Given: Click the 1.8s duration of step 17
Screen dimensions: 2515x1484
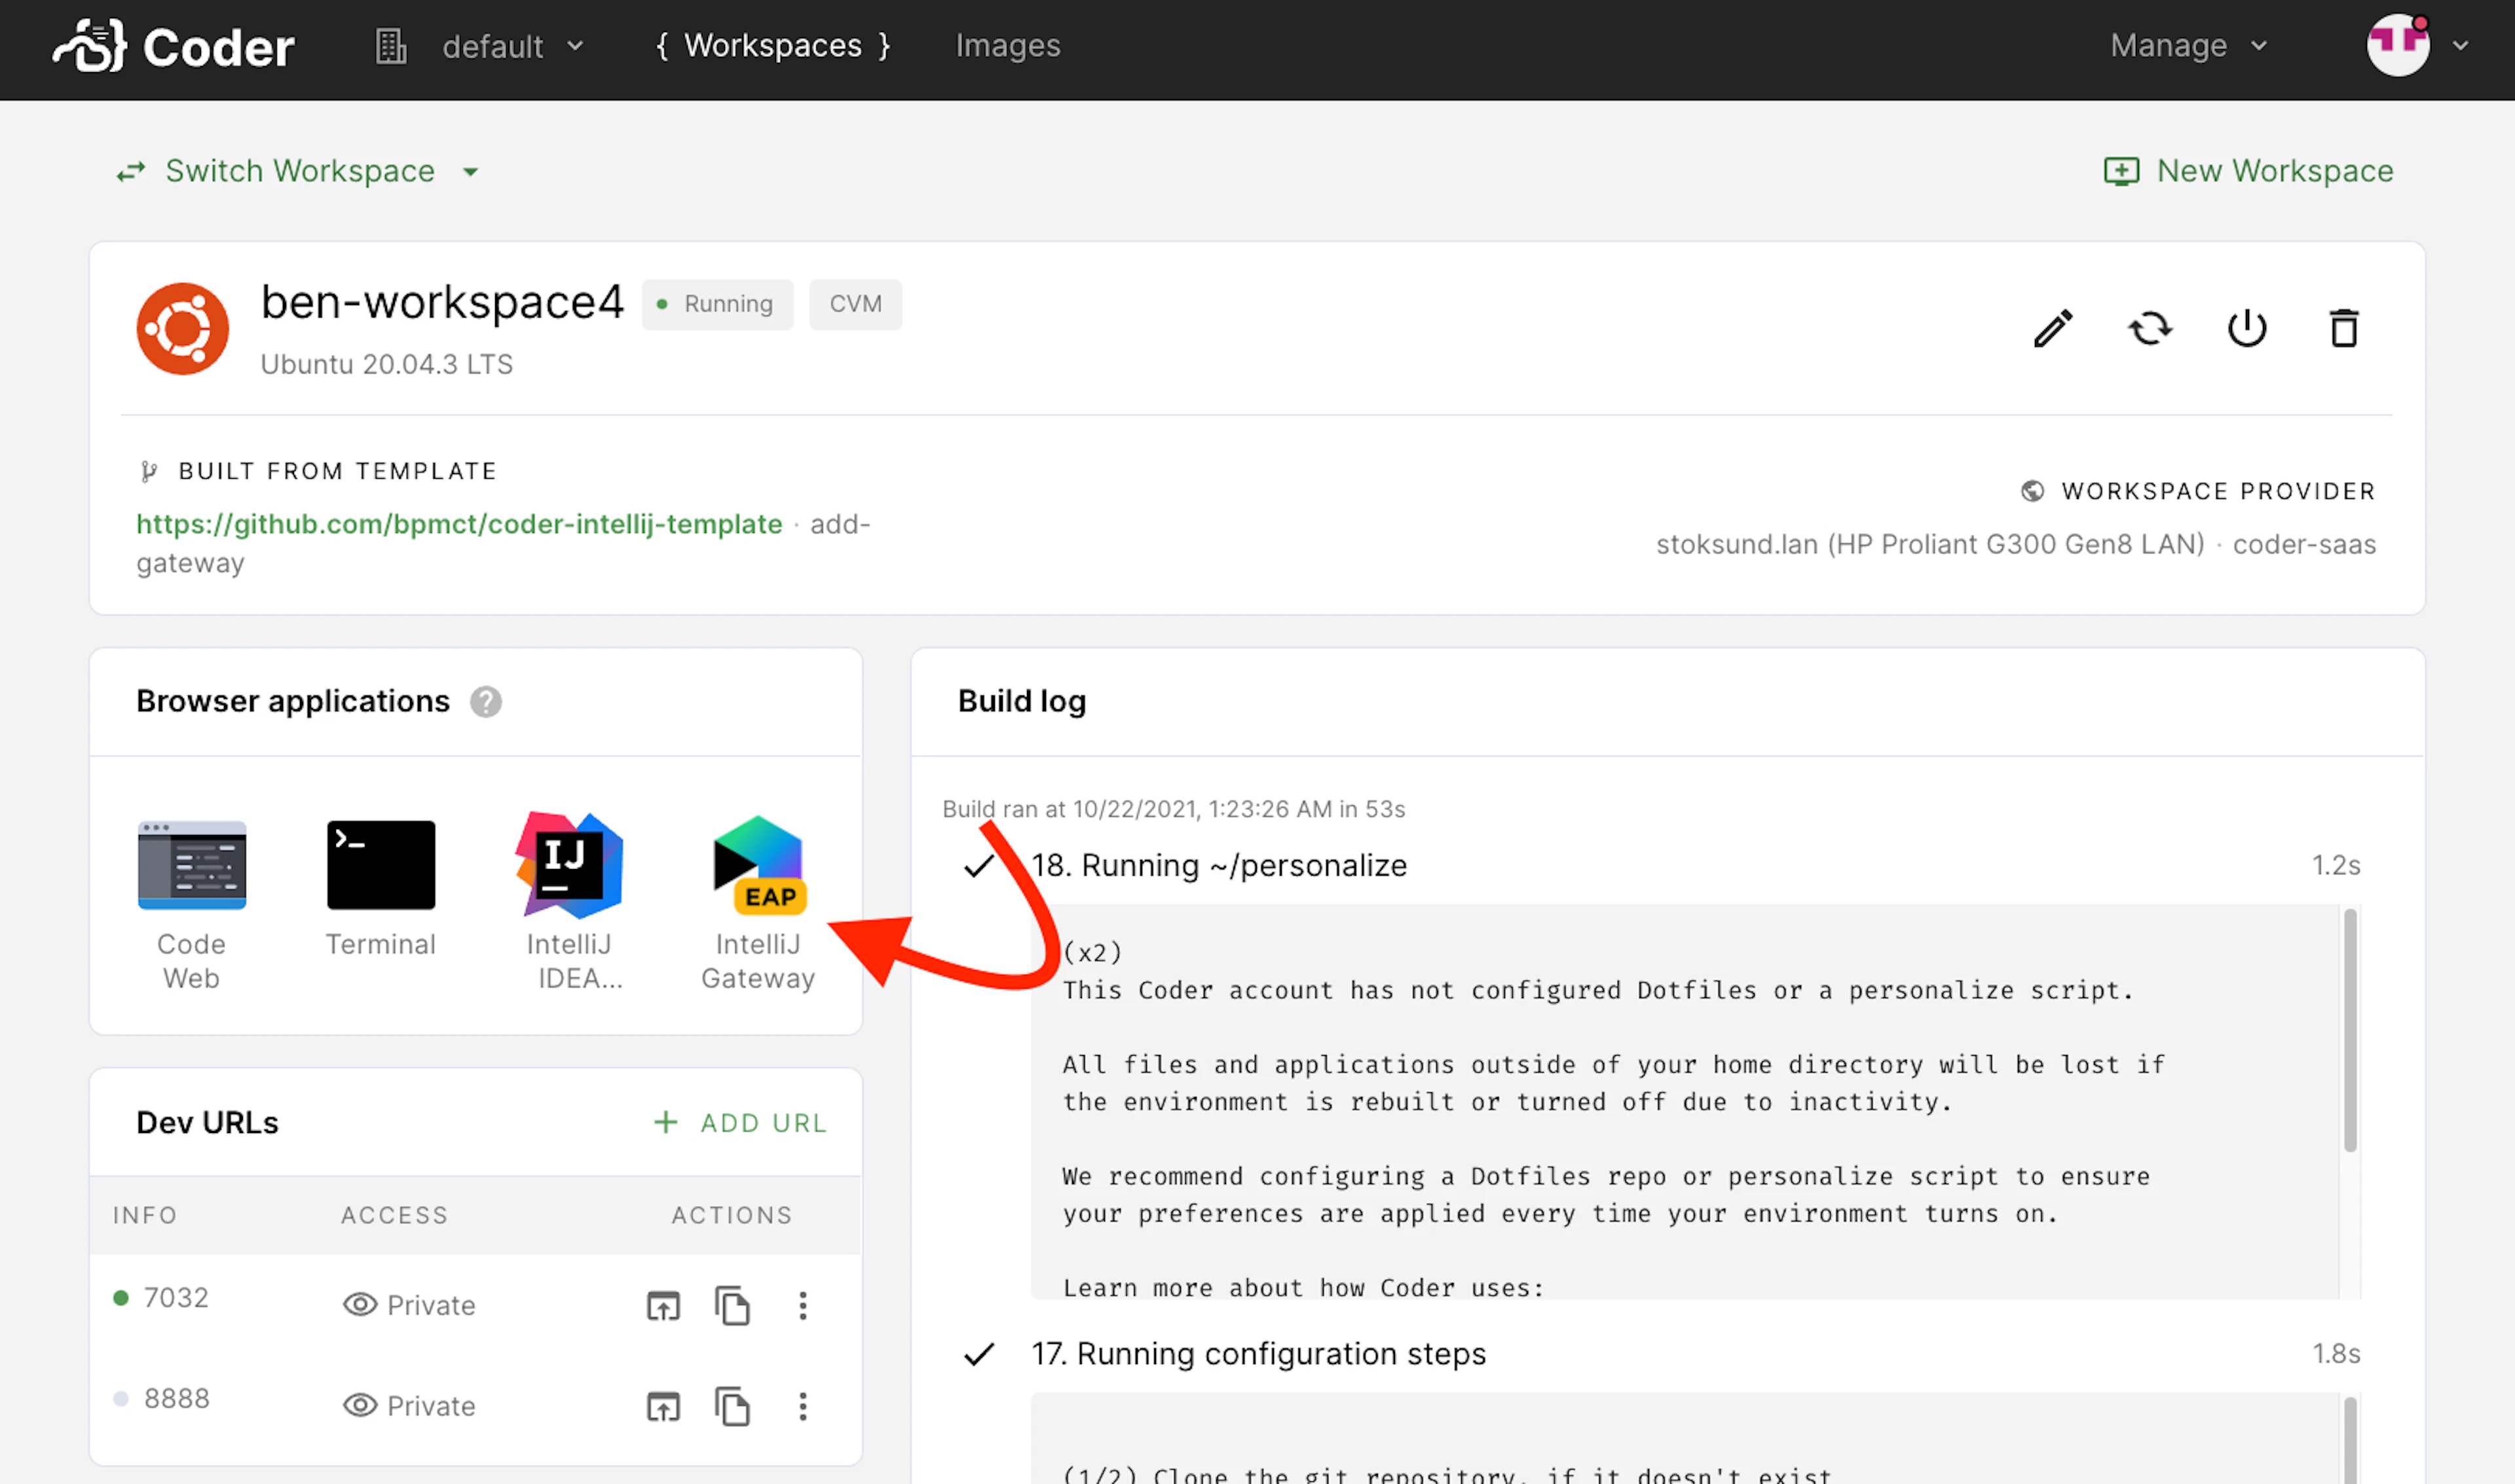Looking at the screenshot, I should (x=2336, y=1354).
